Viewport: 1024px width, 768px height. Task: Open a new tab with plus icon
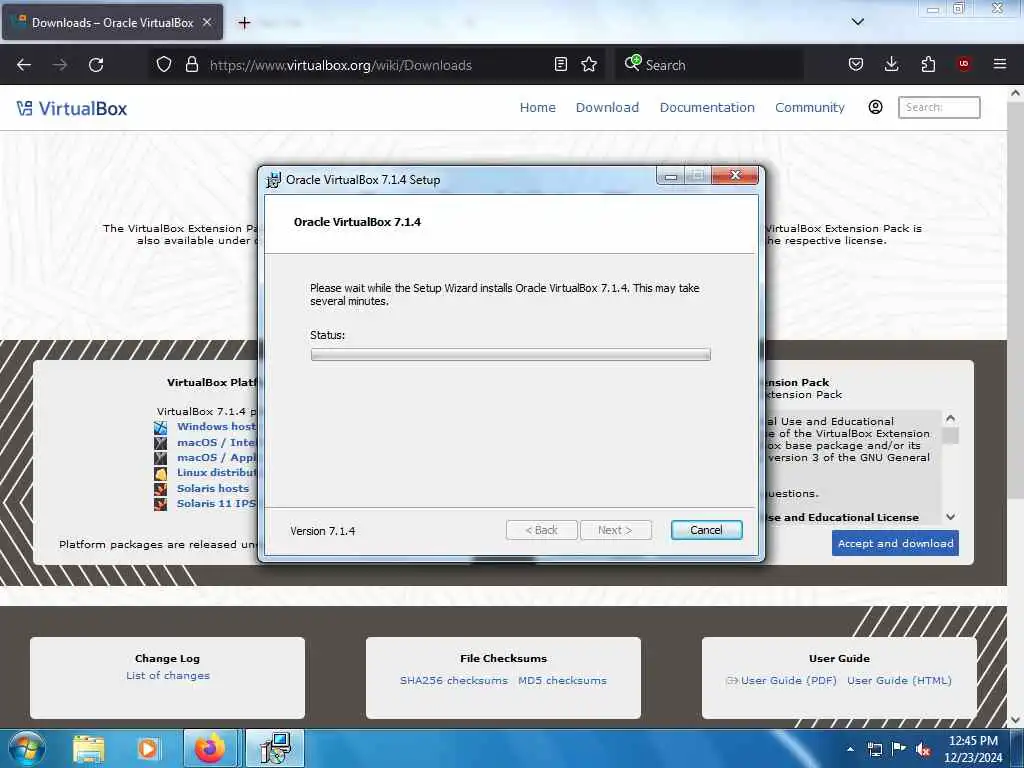244,23
